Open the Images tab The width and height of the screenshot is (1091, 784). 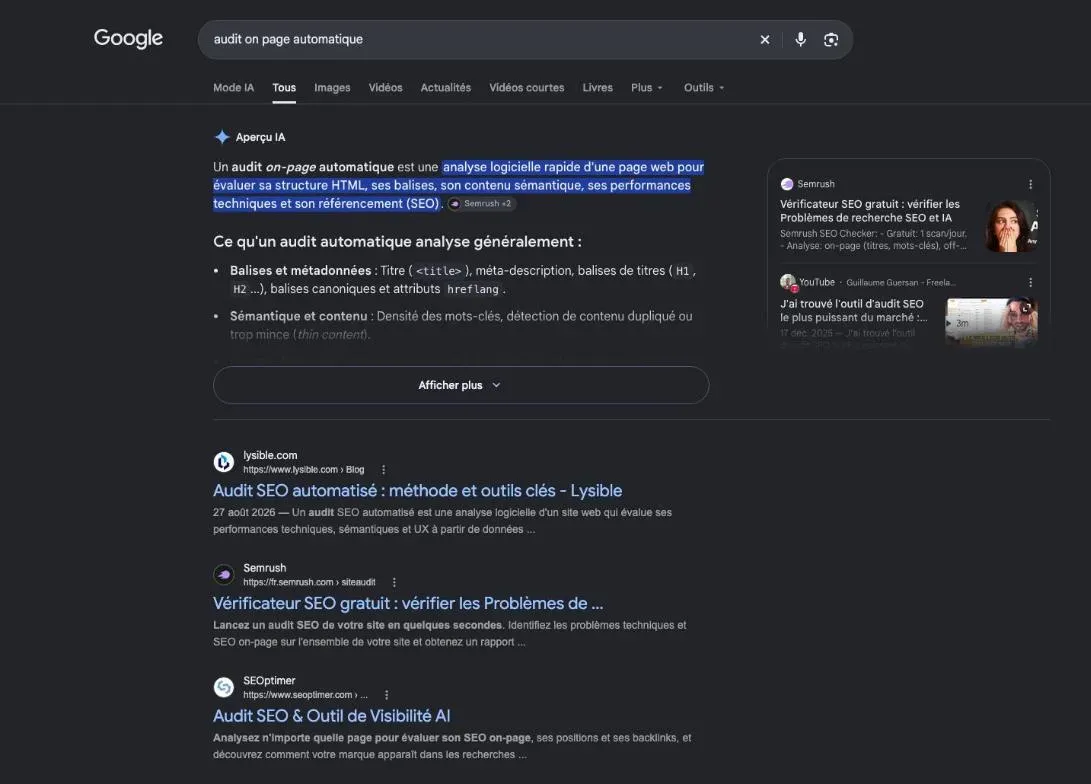tap(332, 88)
